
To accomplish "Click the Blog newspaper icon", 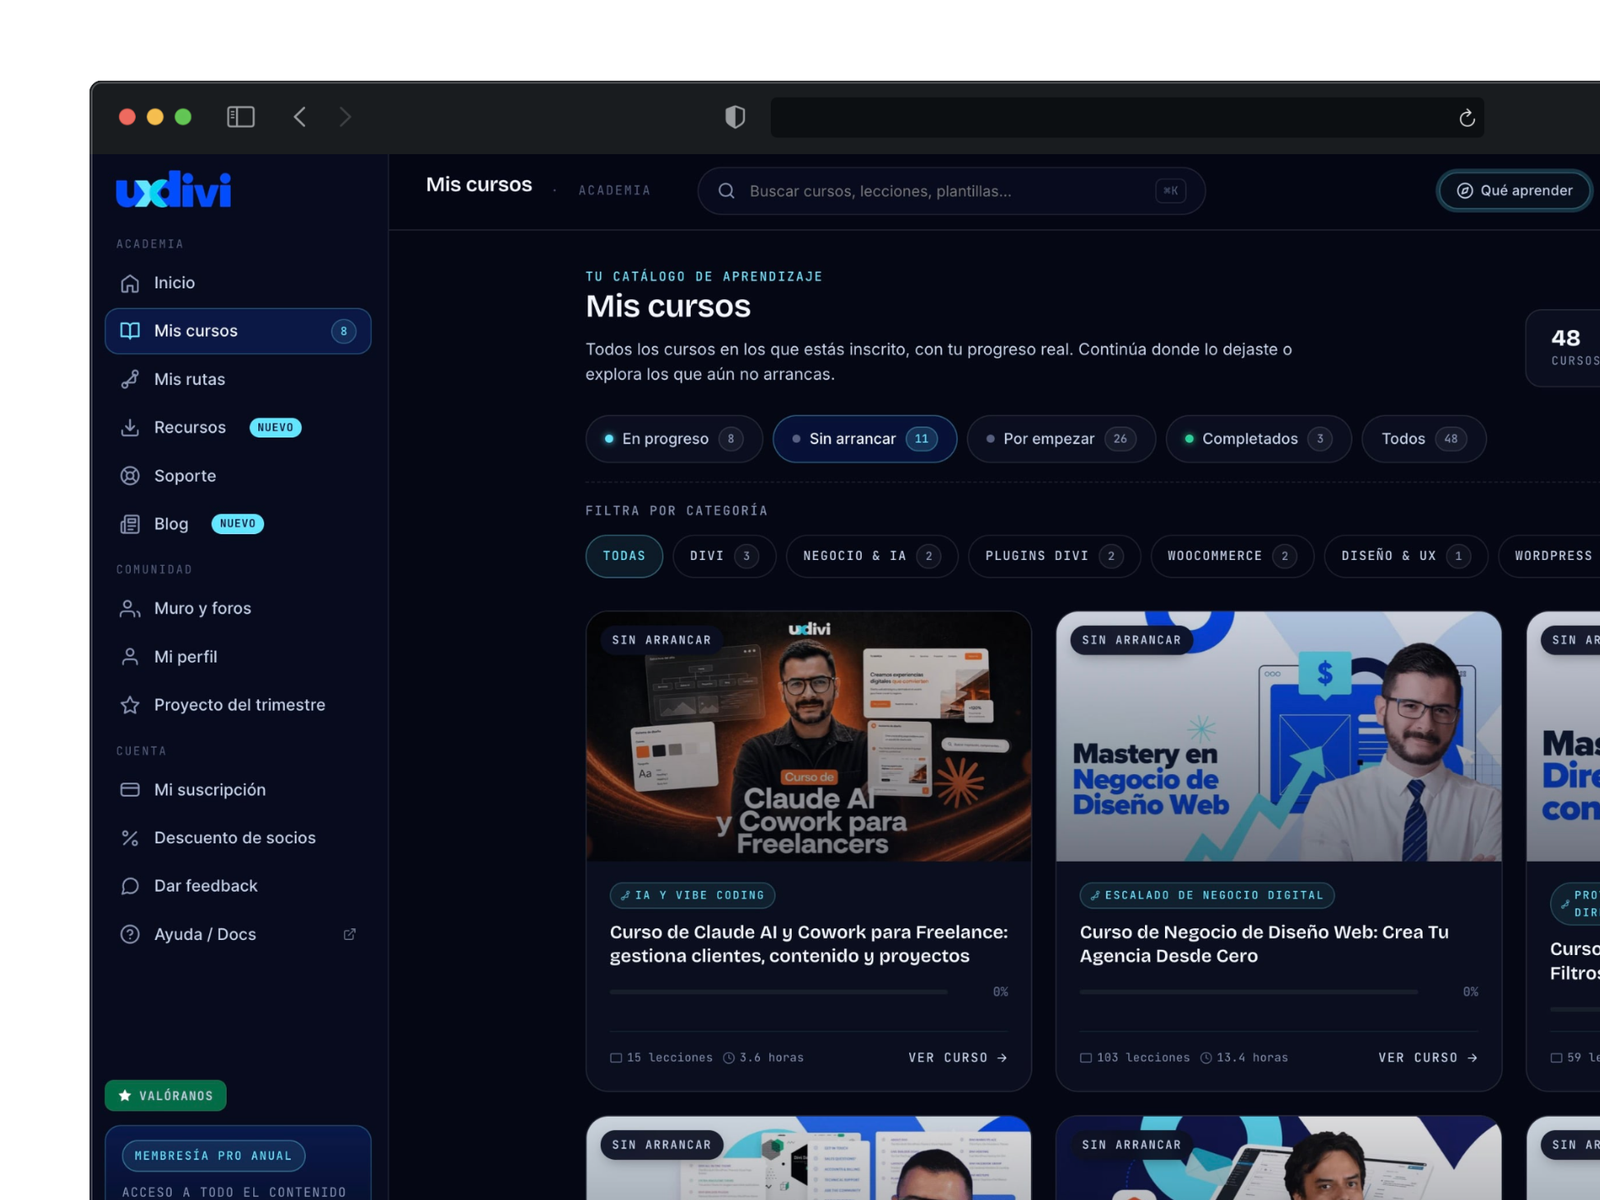I will (x=130, y=524).
